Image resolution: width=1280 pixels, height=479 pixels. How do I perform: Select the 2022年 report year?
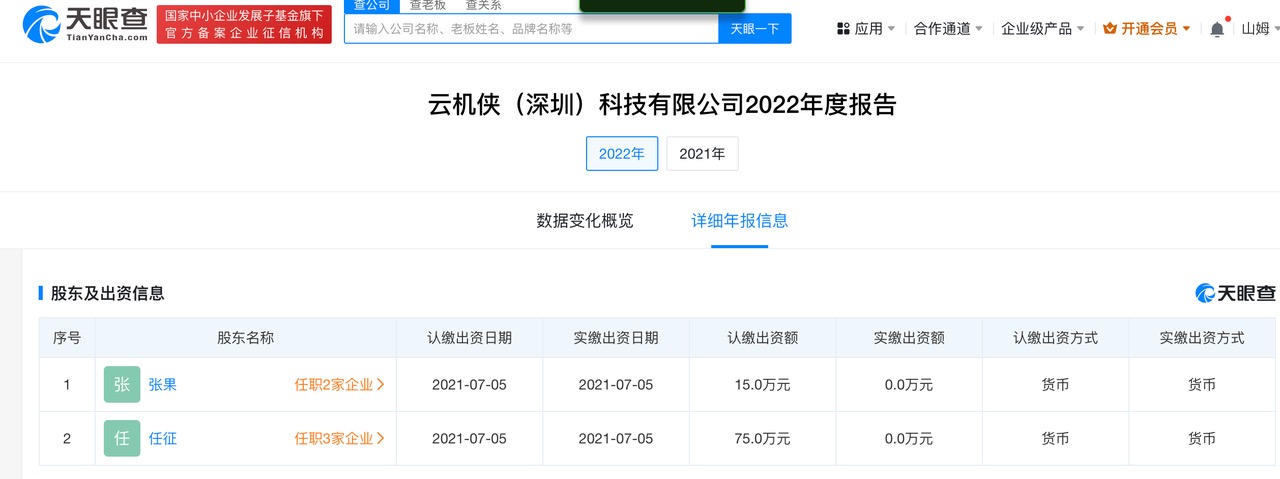pos(622,153)
